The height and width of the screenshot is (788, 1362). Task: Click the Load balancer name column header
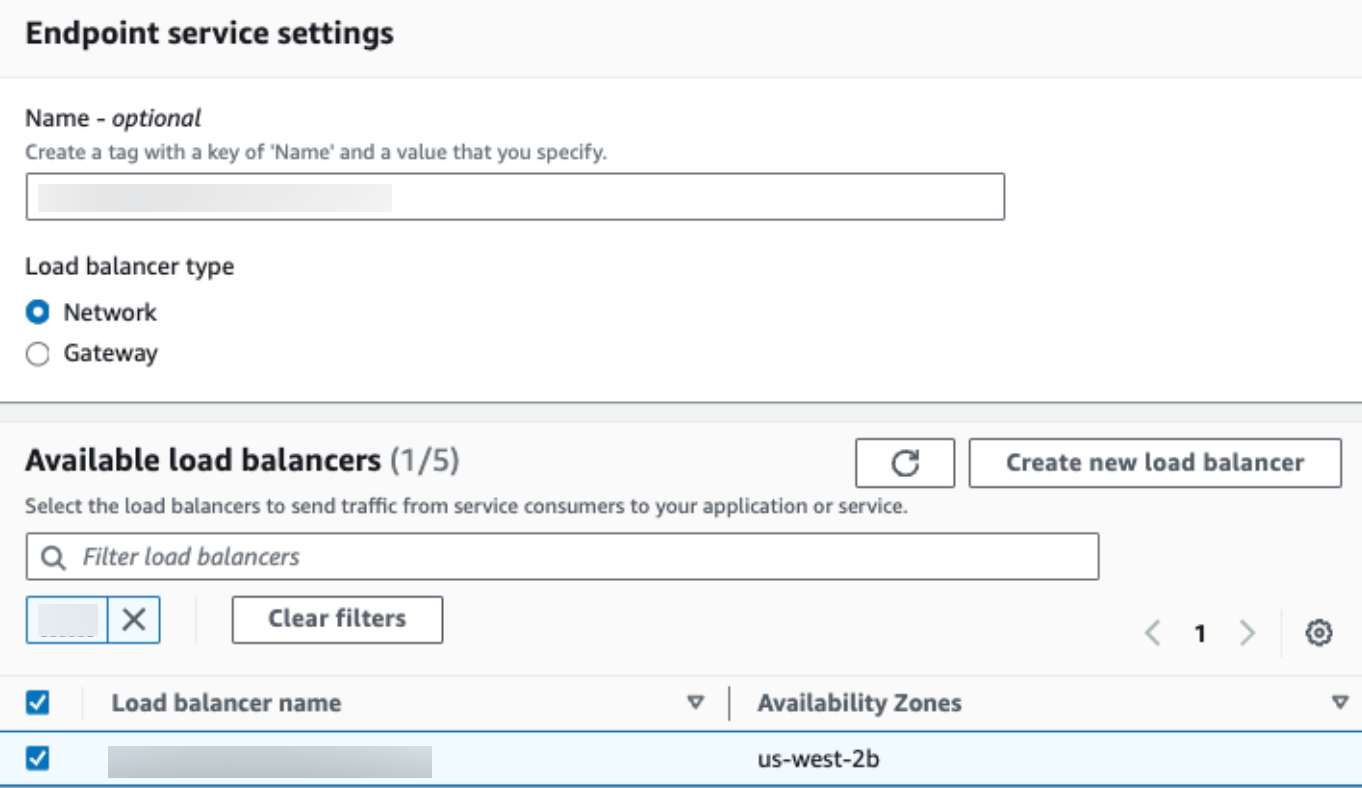[226, 703]
